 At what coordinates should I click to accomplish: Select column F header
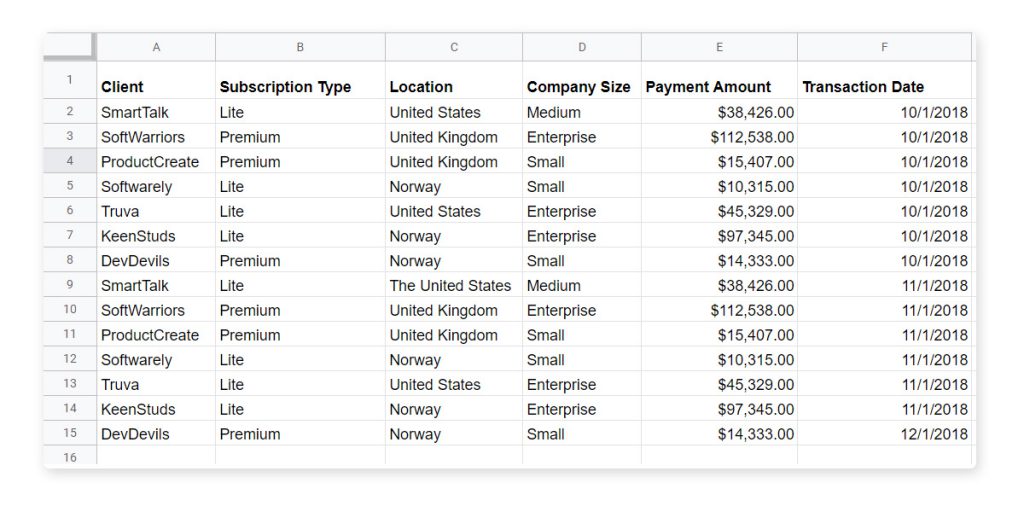coord(885,47)
